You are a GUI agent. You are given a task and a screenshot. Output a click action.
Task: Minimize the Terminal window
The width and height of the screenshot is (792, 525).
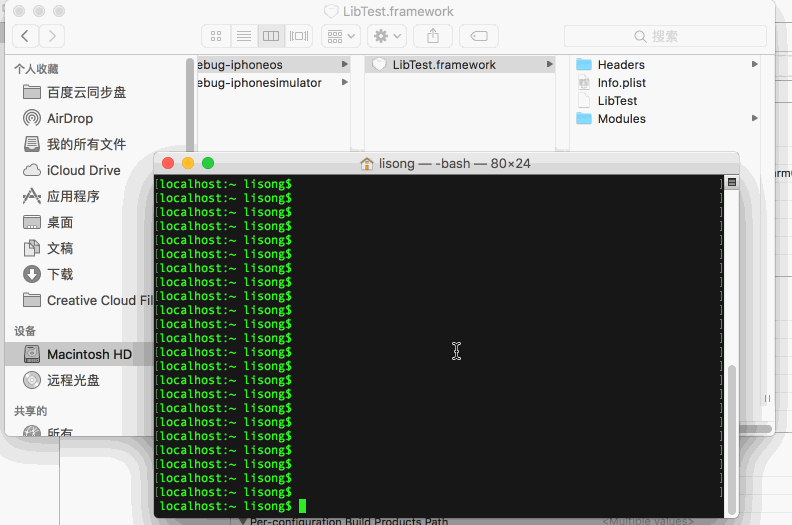click(x=188, y=163)
